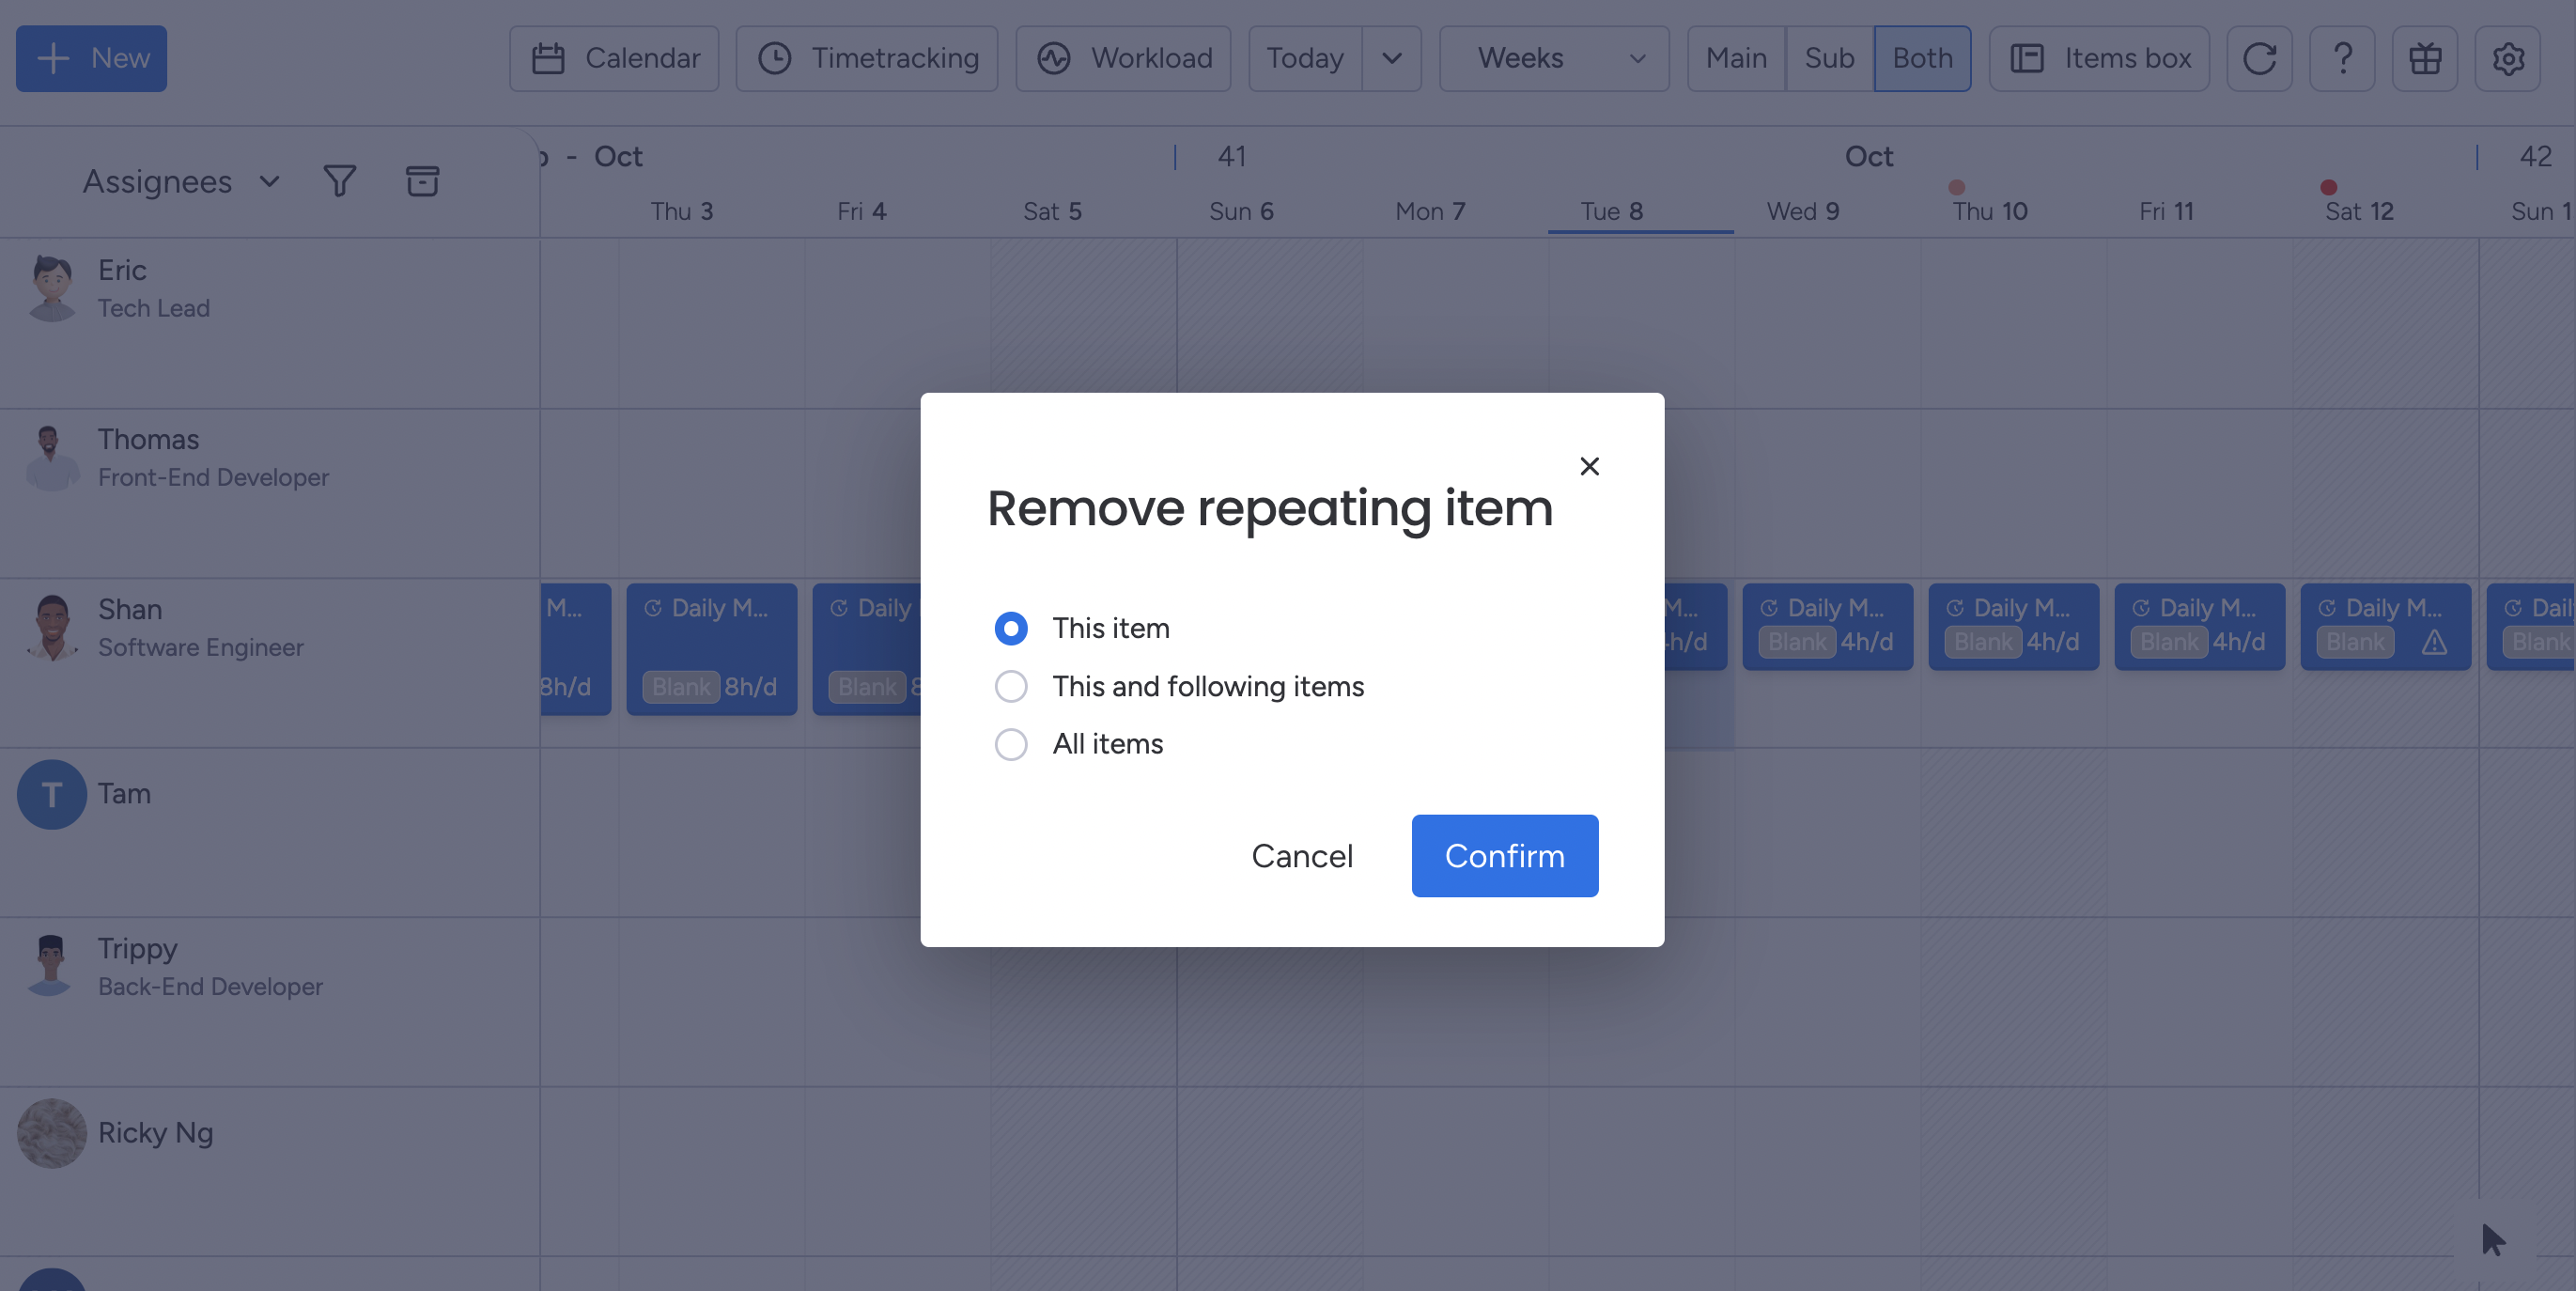Select the Timetracking clock icon
This screenshot has height=1291, width=2576.
775,58
